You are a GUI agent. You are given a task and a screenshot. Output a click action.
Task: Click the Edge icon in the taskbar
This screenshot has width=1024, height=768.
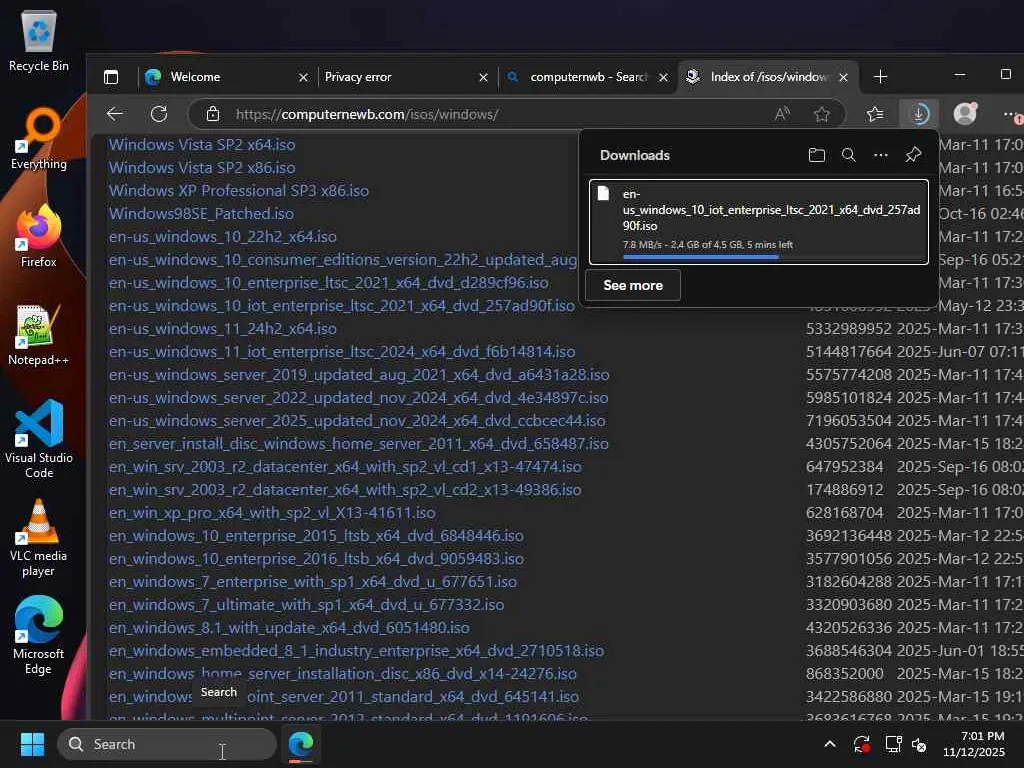[301, 744]
